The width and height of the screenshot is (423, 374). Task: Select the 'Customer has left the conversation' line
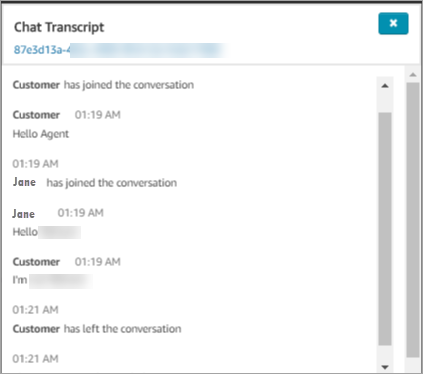(x=97, y=329)
